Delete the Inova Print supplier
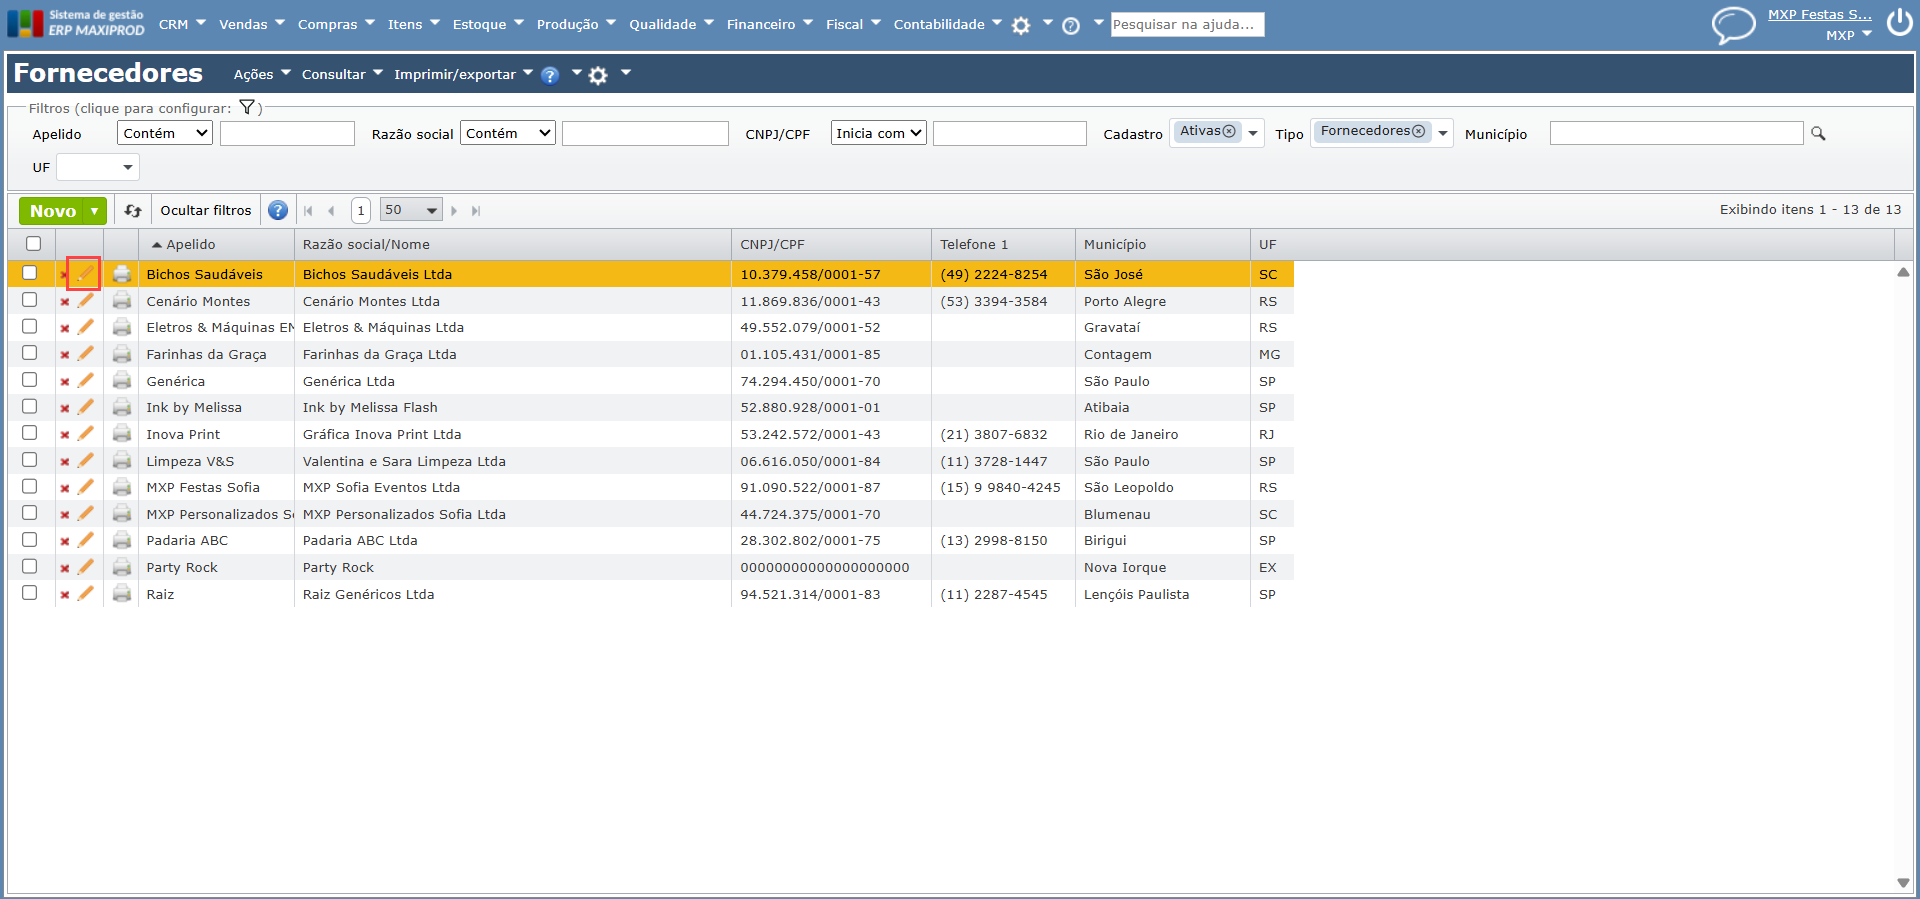 65,435
